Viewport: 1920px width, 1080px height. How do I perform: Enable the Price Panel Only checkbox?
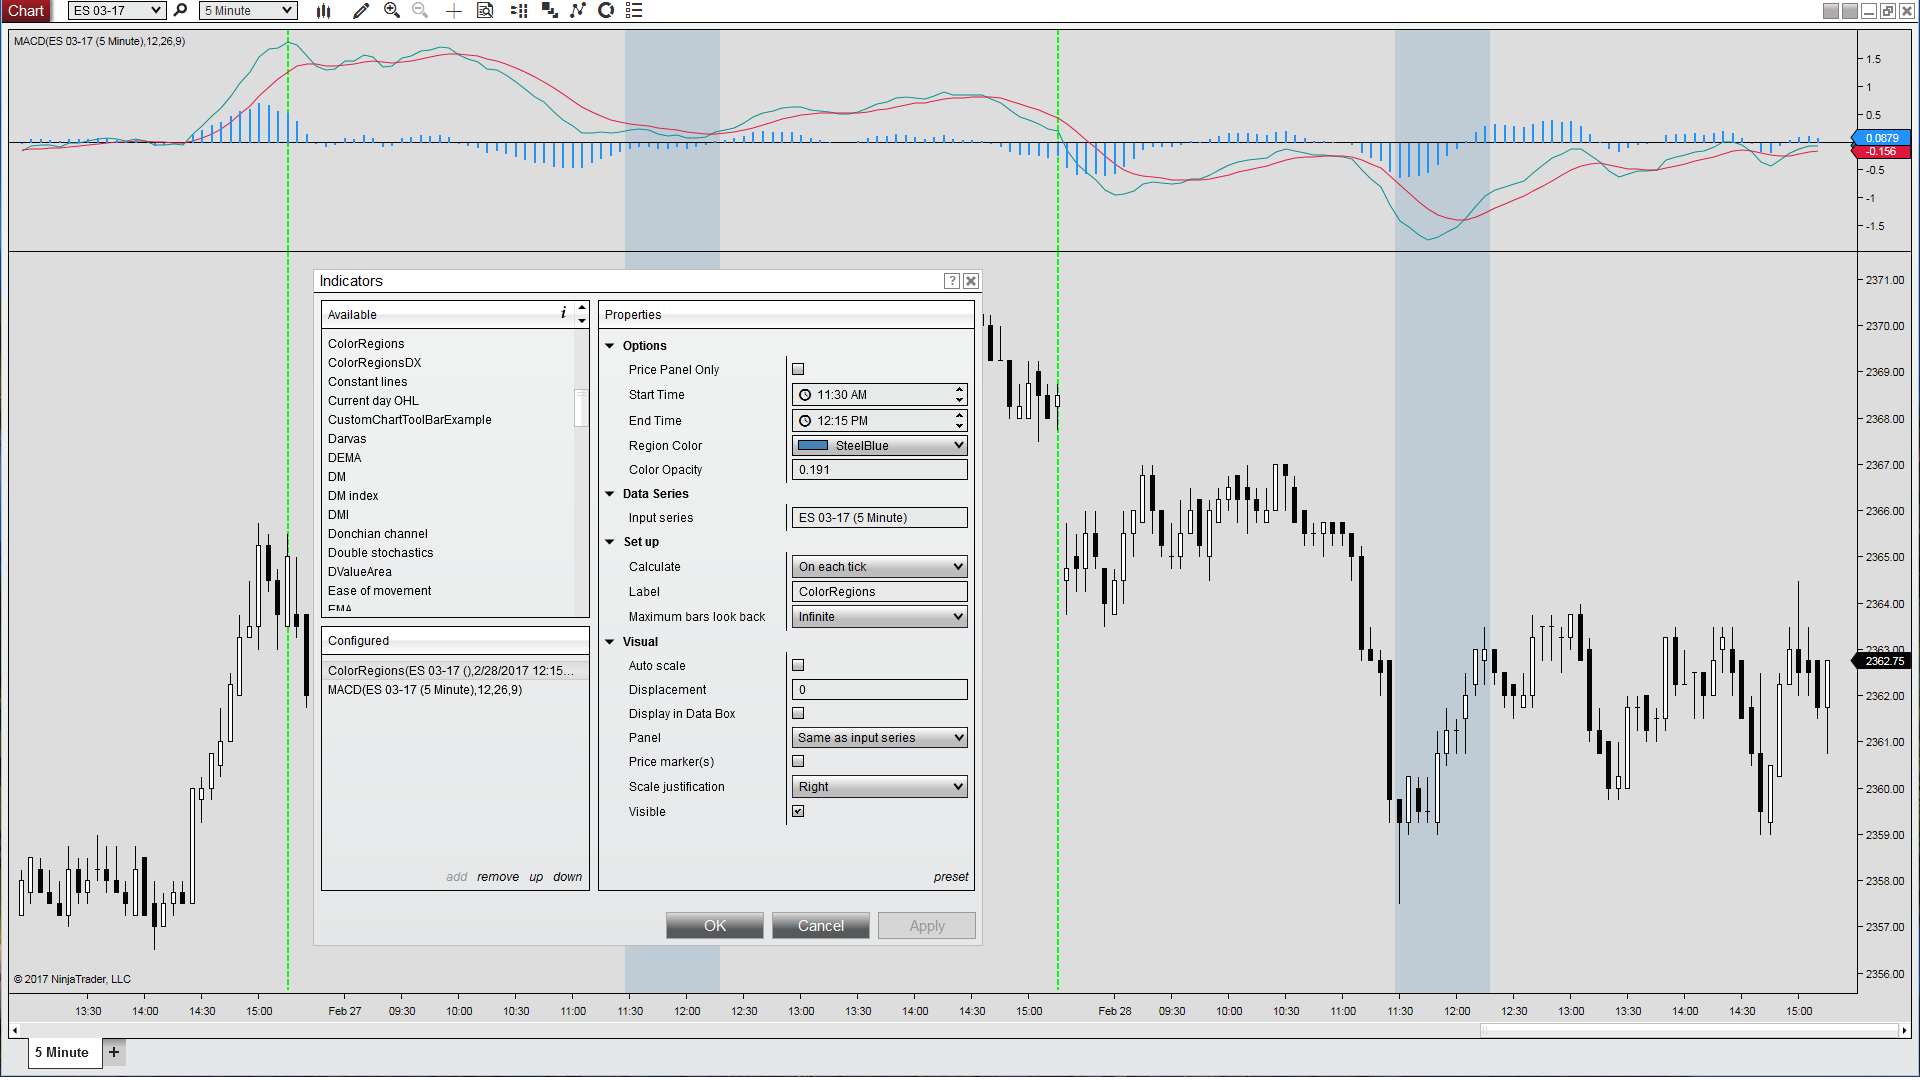798,369
